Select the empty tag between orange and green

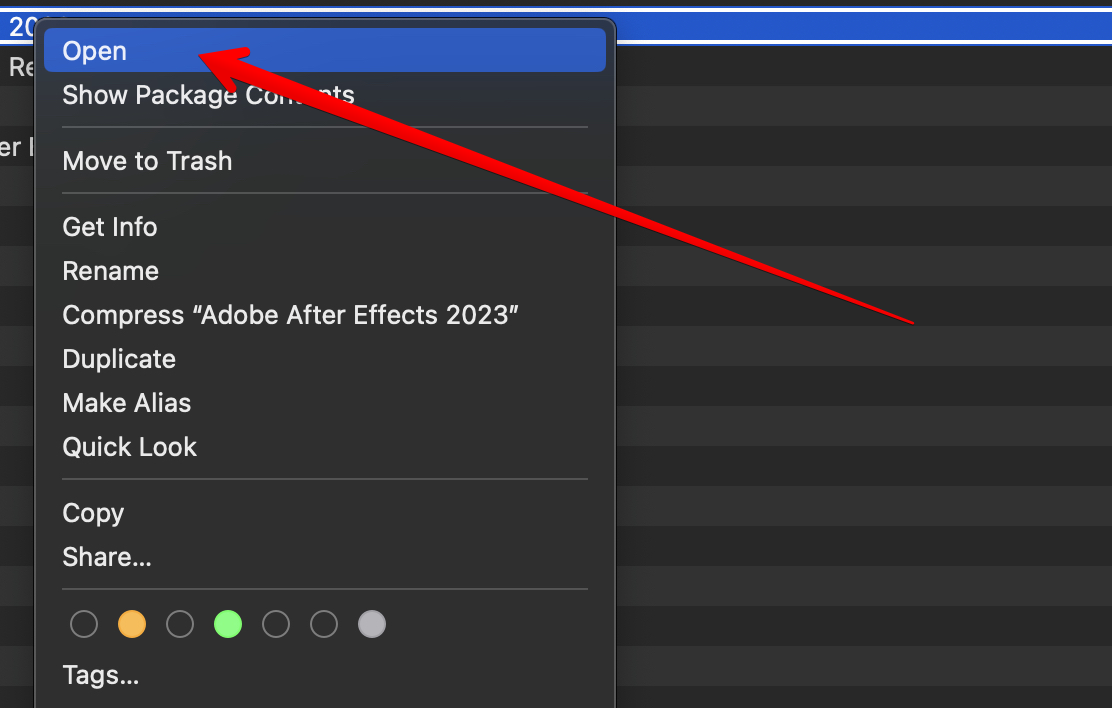coord(180,624)
